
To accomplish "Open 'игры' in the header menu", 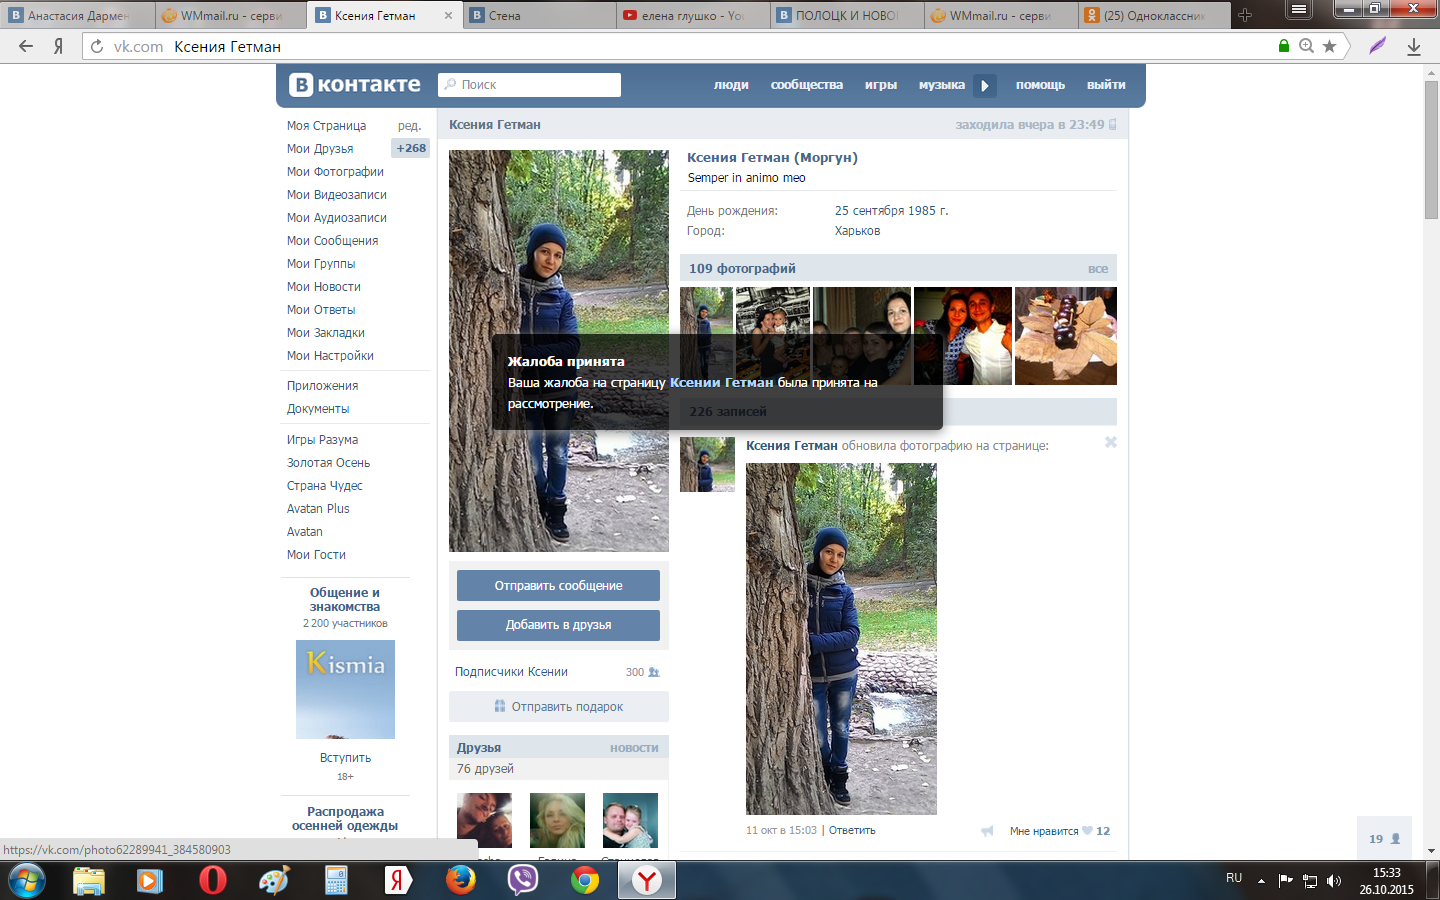I will pos(881,85).
